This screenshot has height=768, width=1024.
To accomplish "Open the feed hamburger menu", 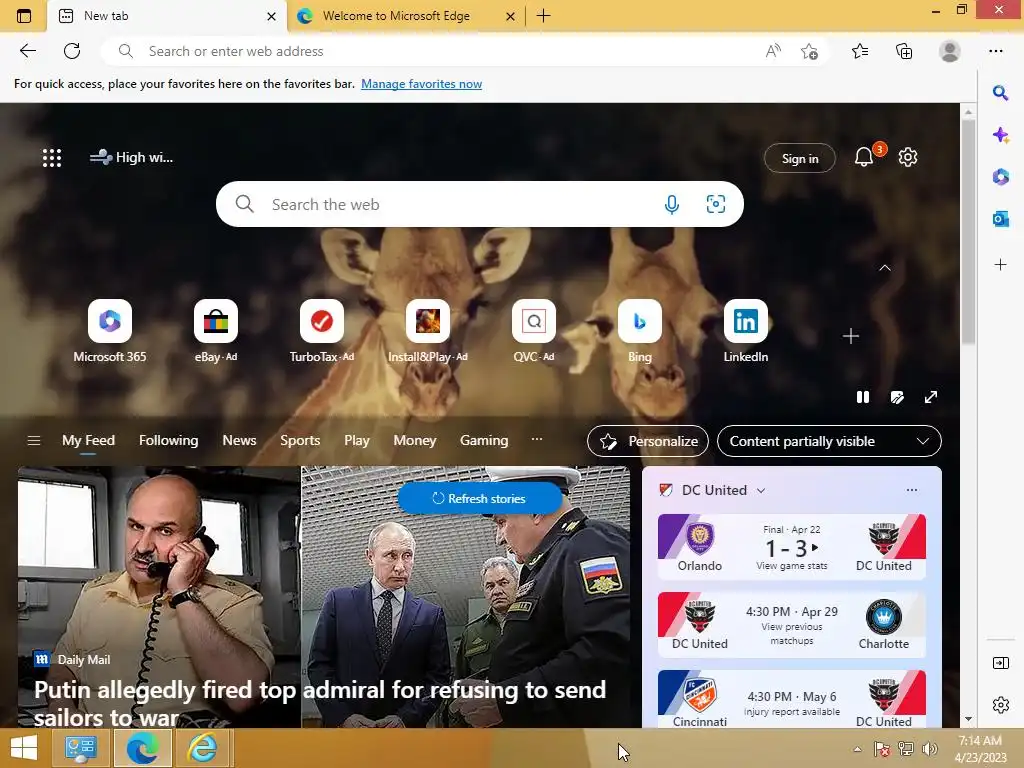I will coord(34,441).
